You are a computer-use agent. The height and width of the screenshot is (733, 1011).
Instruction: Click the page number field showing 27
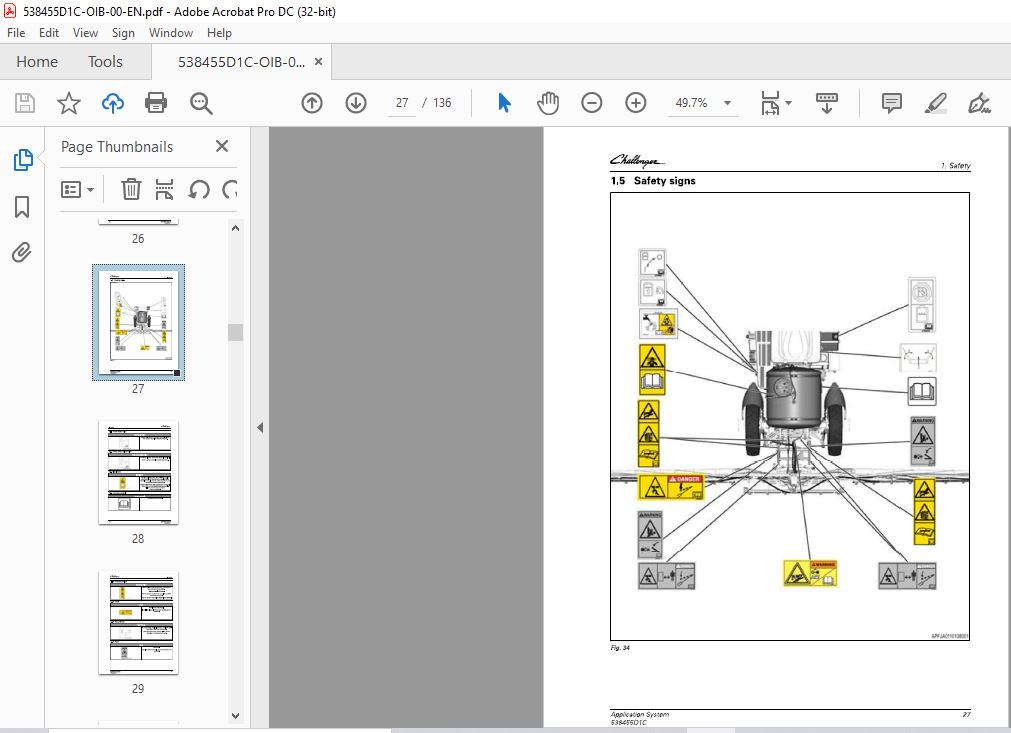(402, 103)
